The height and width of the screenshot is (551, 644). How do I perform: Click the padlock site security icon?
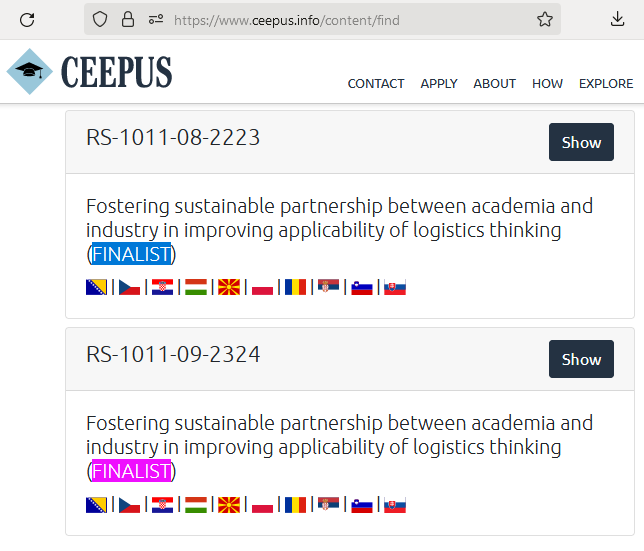pyautogui.click(x=127, y=19)
